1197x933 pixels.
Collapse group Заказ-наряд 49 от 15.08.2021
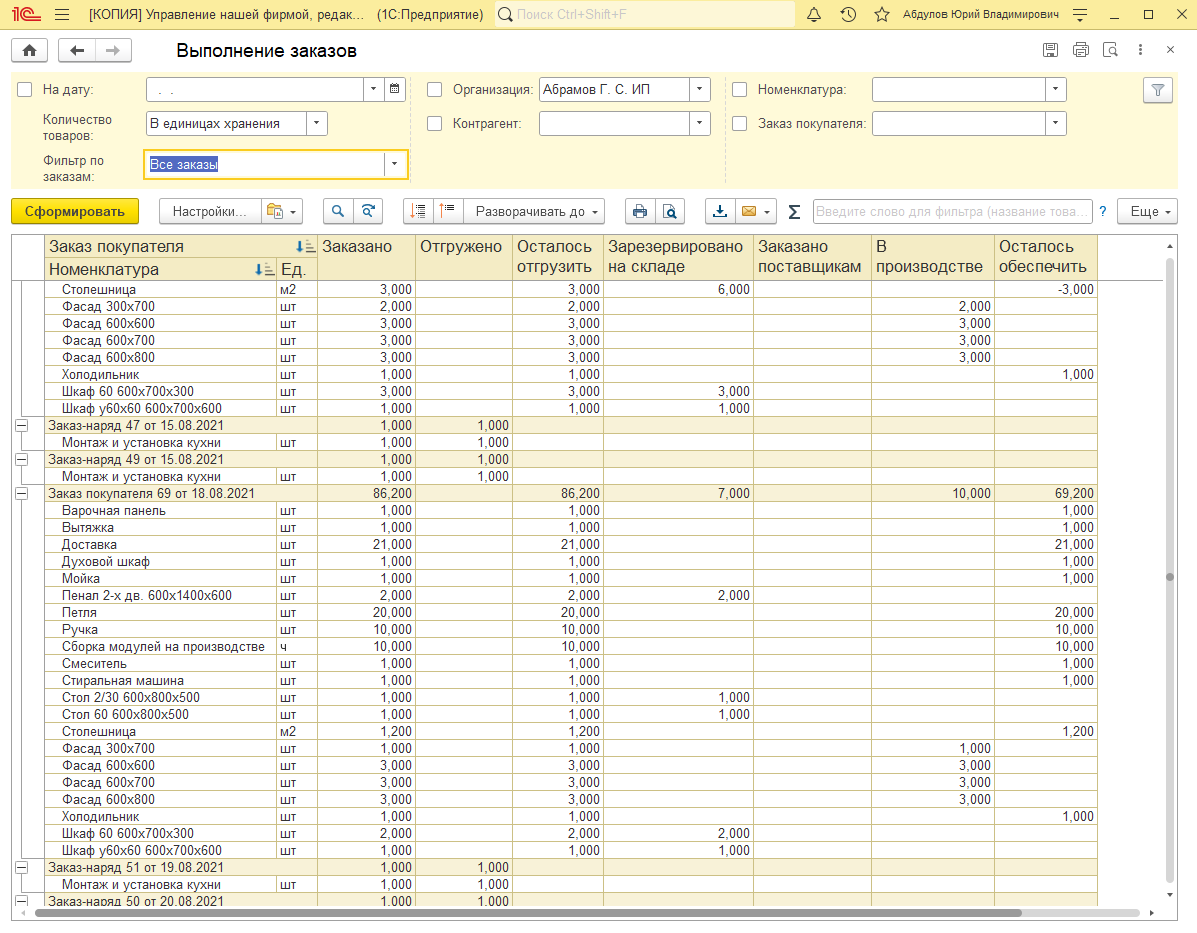click(21, 460)
